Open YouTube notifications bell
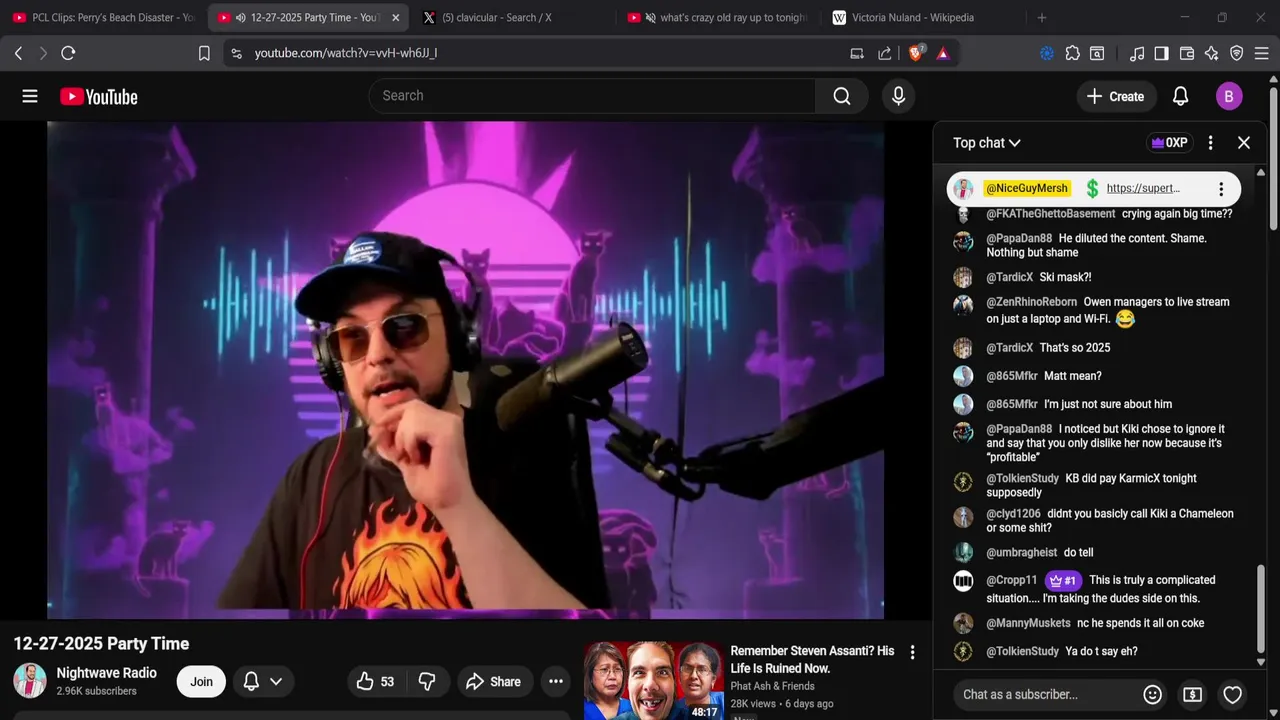Viewport: 1280px width, 720px height. (1181, 96)
